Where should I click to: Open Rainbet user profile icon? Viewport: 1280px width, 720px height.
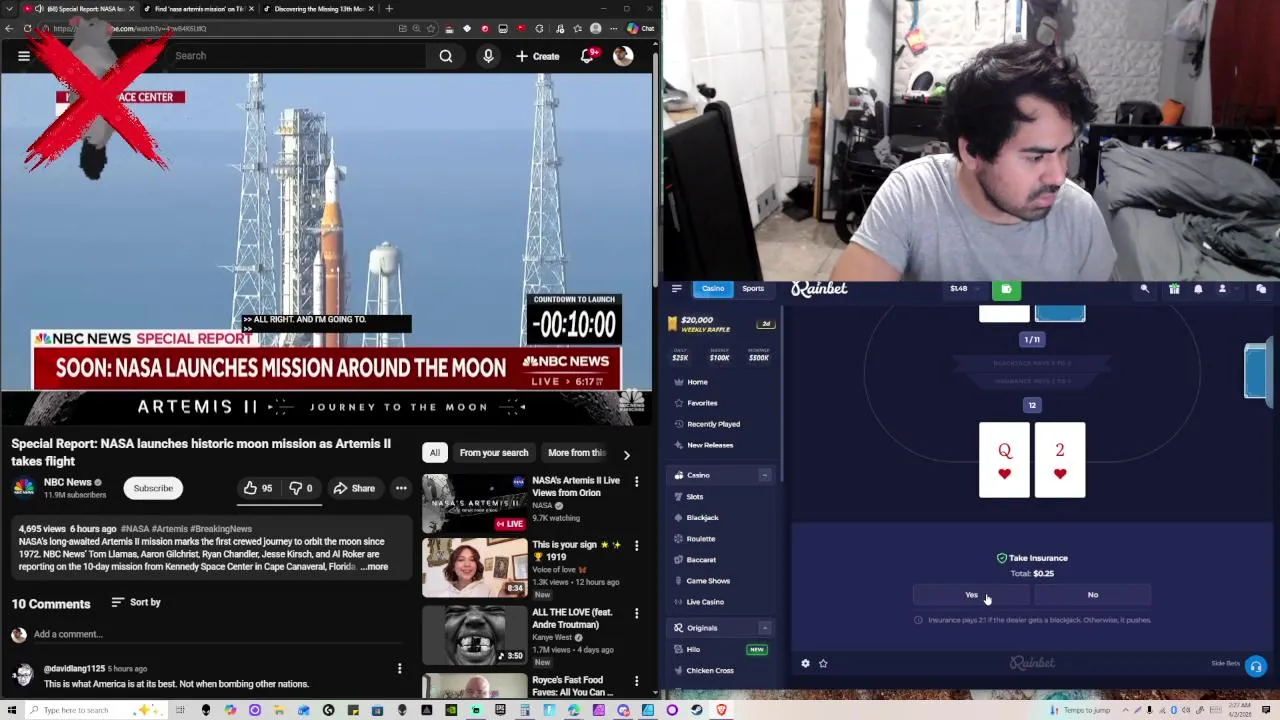[x=1222, y=289]
